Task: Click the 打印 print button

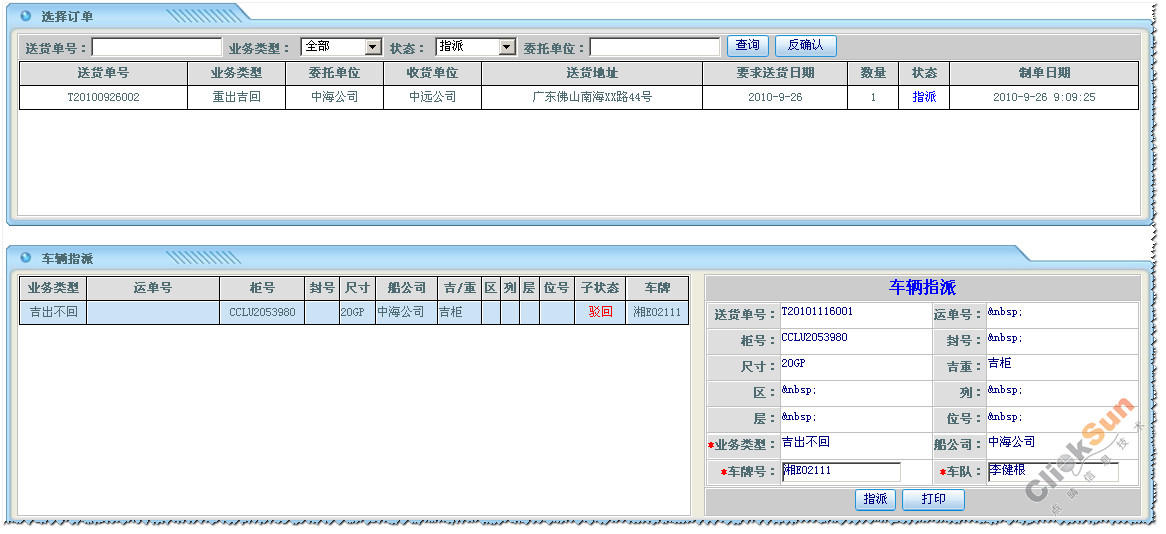Action: point(933,499)
